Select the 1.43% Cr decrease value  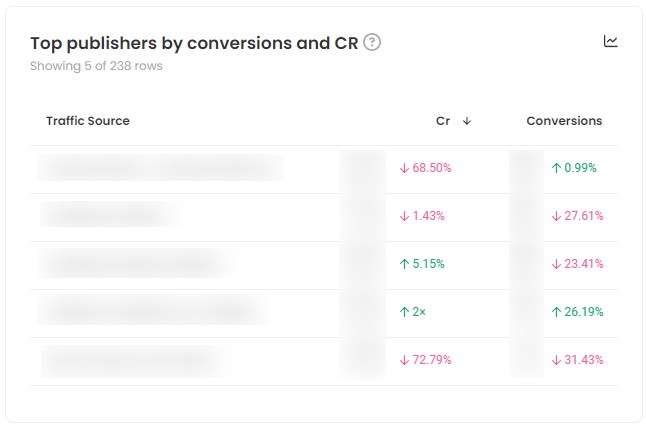point(422,216)
